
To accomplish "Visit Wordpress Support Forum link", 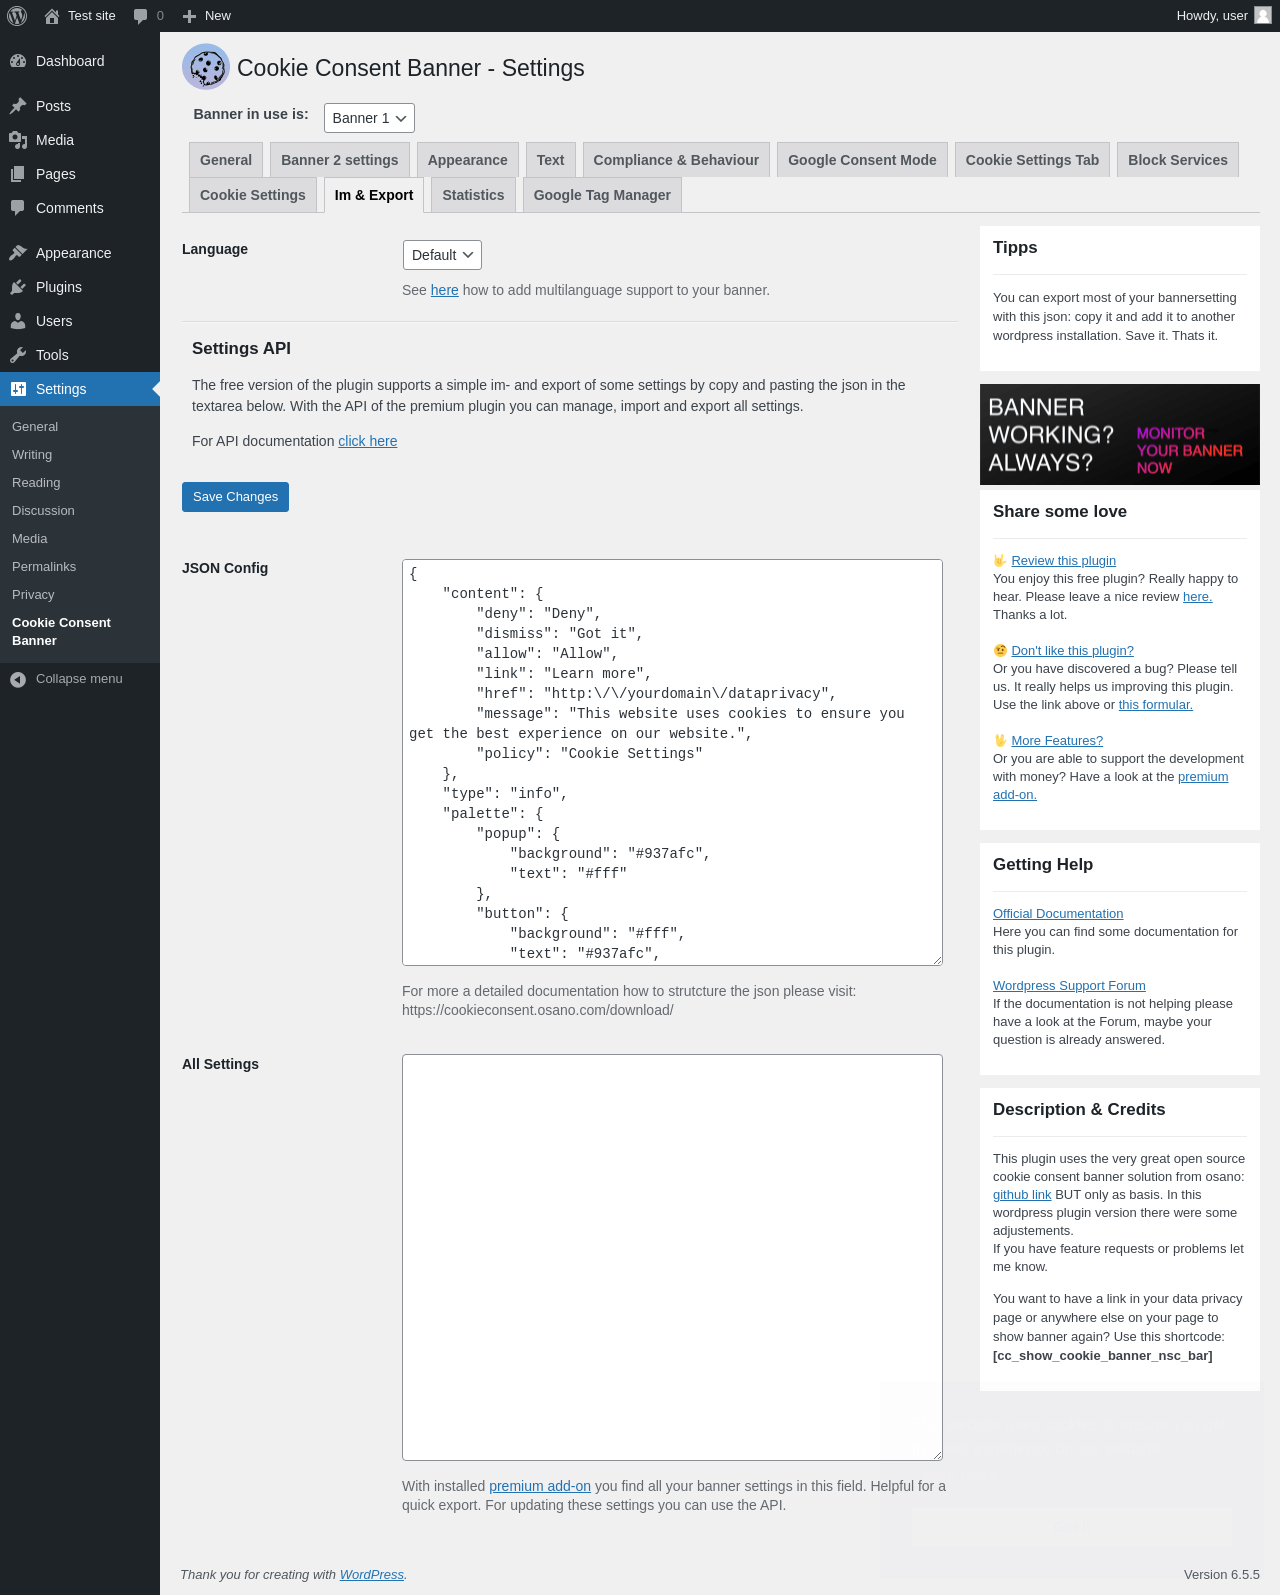I will [1069, 986].
